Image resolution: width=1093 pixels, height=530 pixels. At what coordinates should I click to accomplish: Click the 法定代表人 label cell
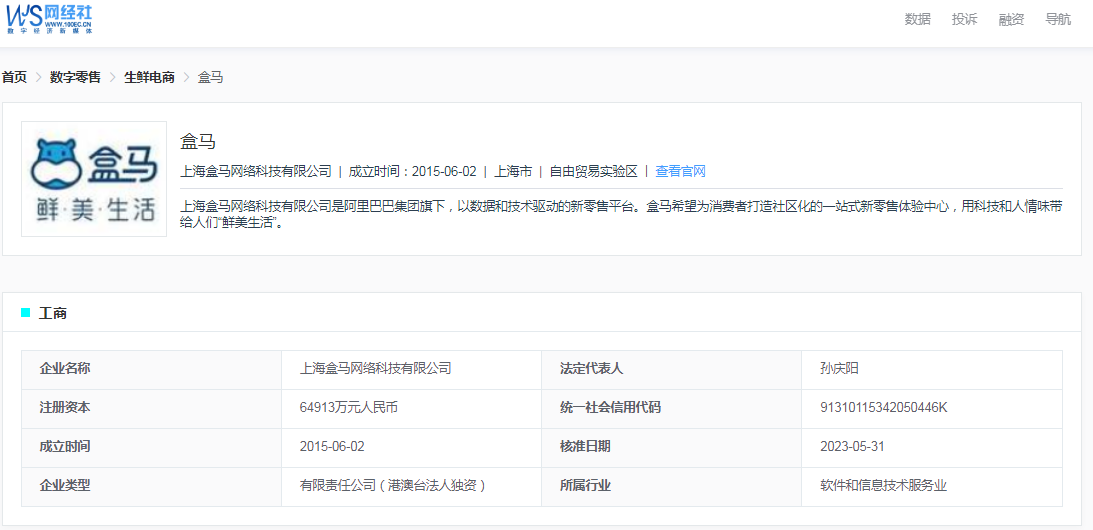[671, 370]
